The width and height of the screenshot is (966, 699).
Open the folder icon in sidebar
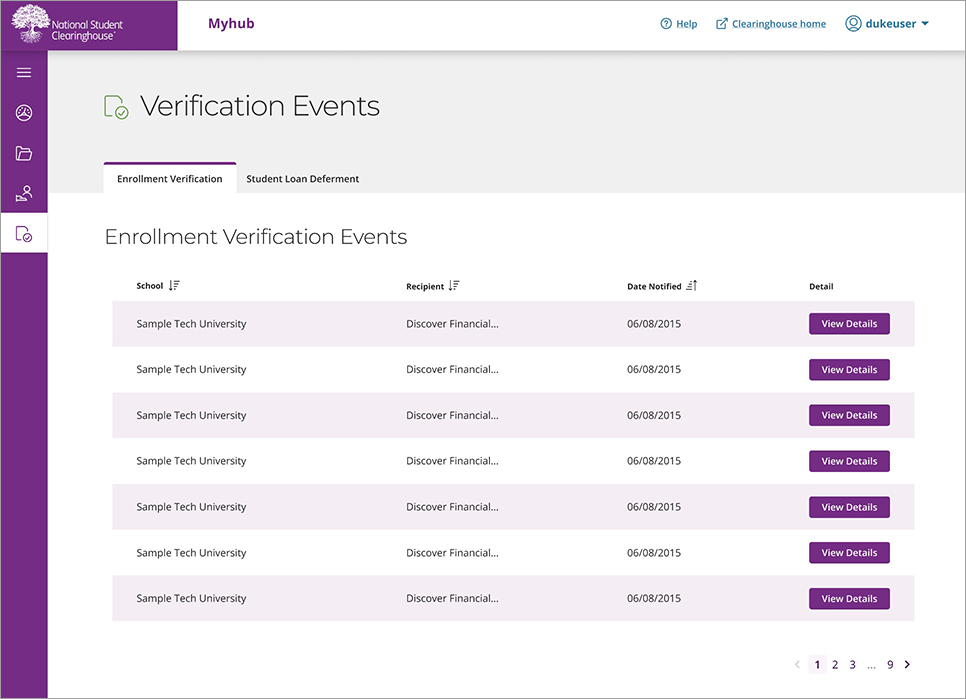coord(24,153)
